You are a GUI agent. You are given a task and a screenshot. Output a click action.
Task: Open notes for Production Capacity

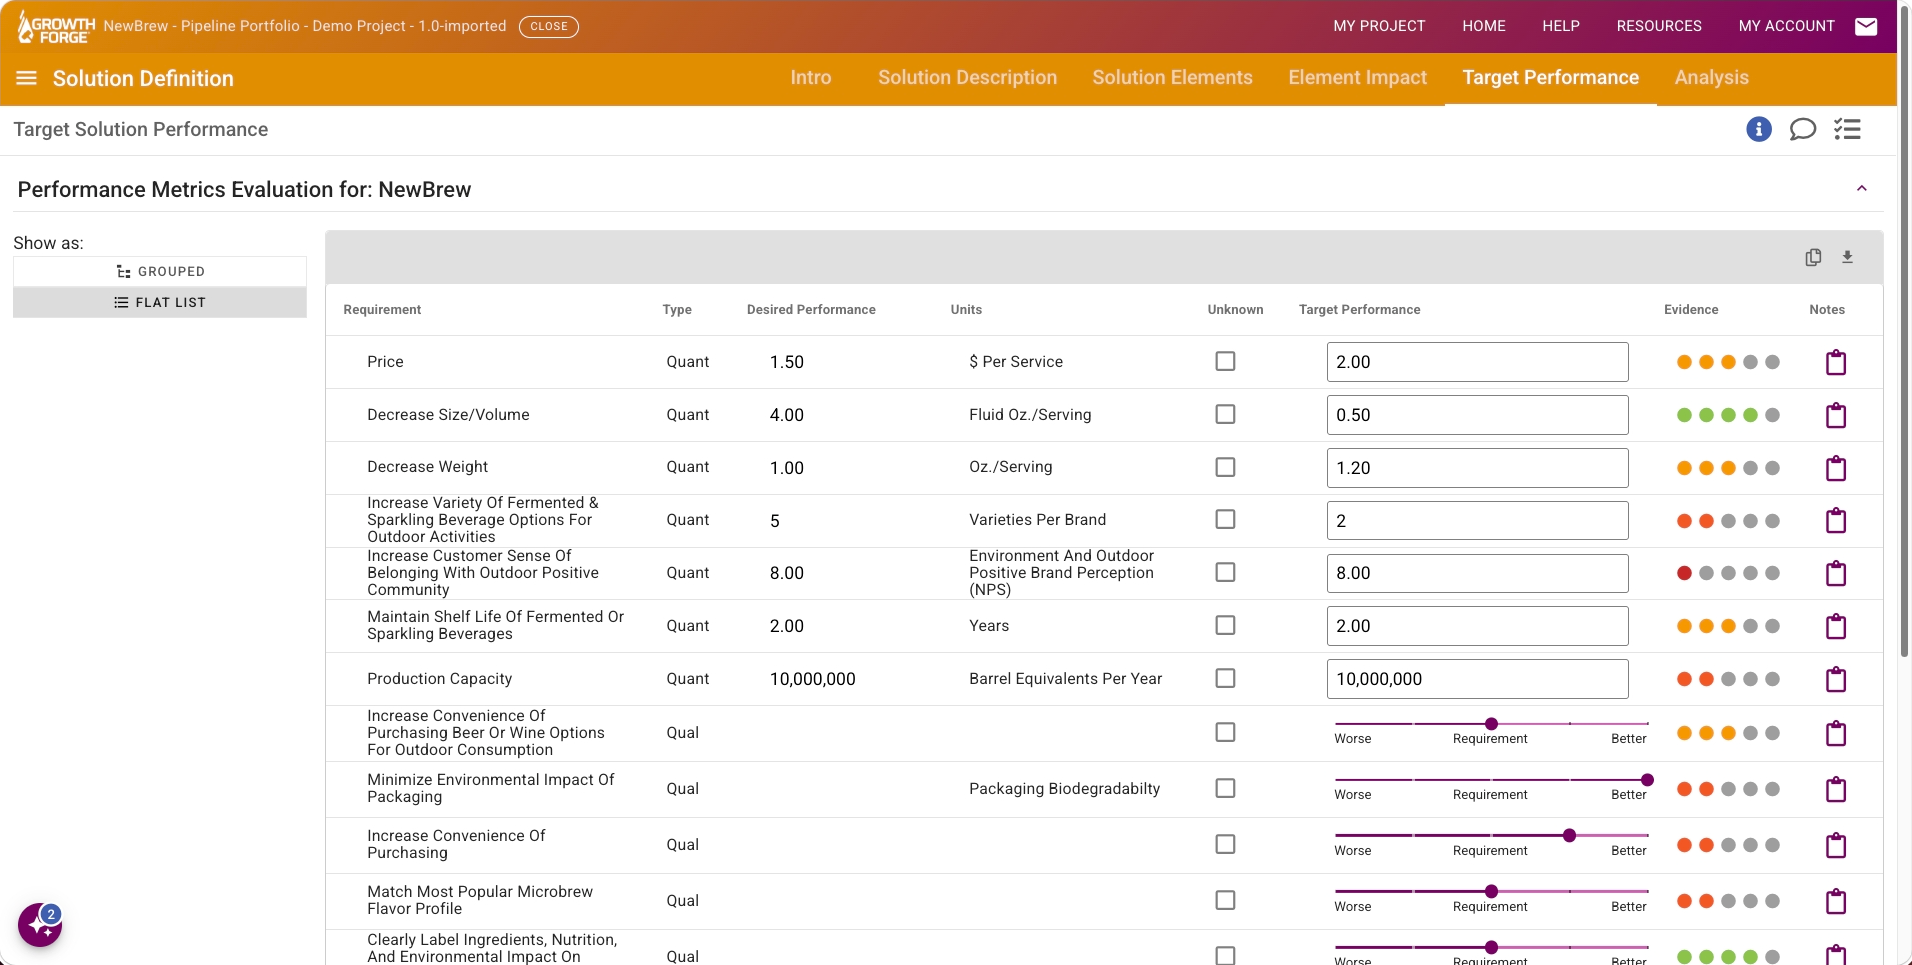point(1836,679)
